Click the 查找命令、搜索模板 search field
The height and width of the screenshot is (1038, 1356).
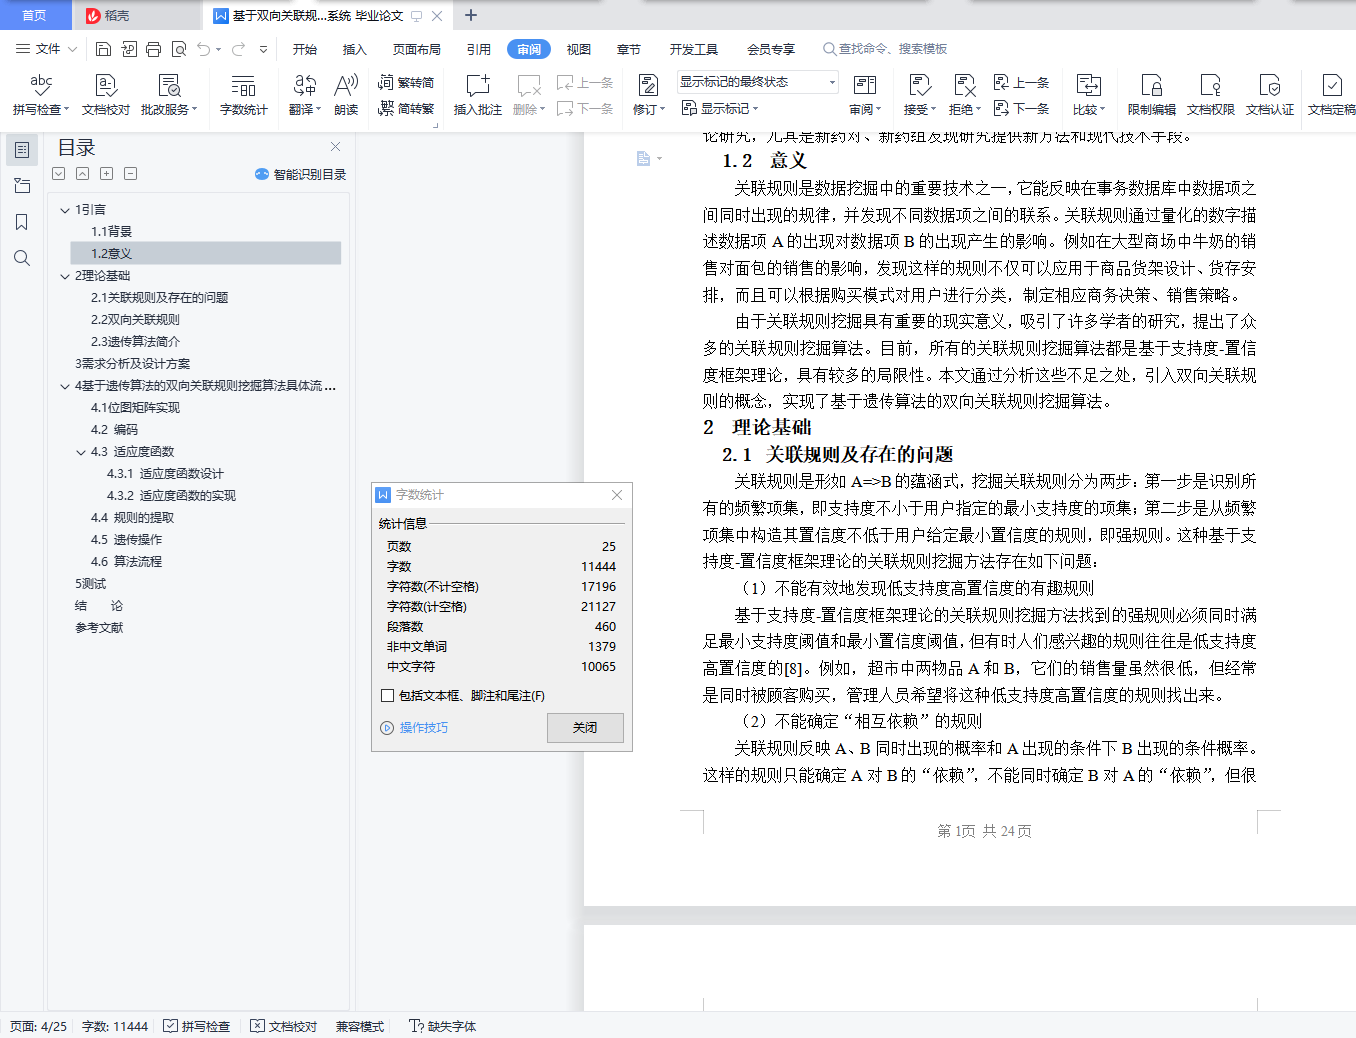884,49
